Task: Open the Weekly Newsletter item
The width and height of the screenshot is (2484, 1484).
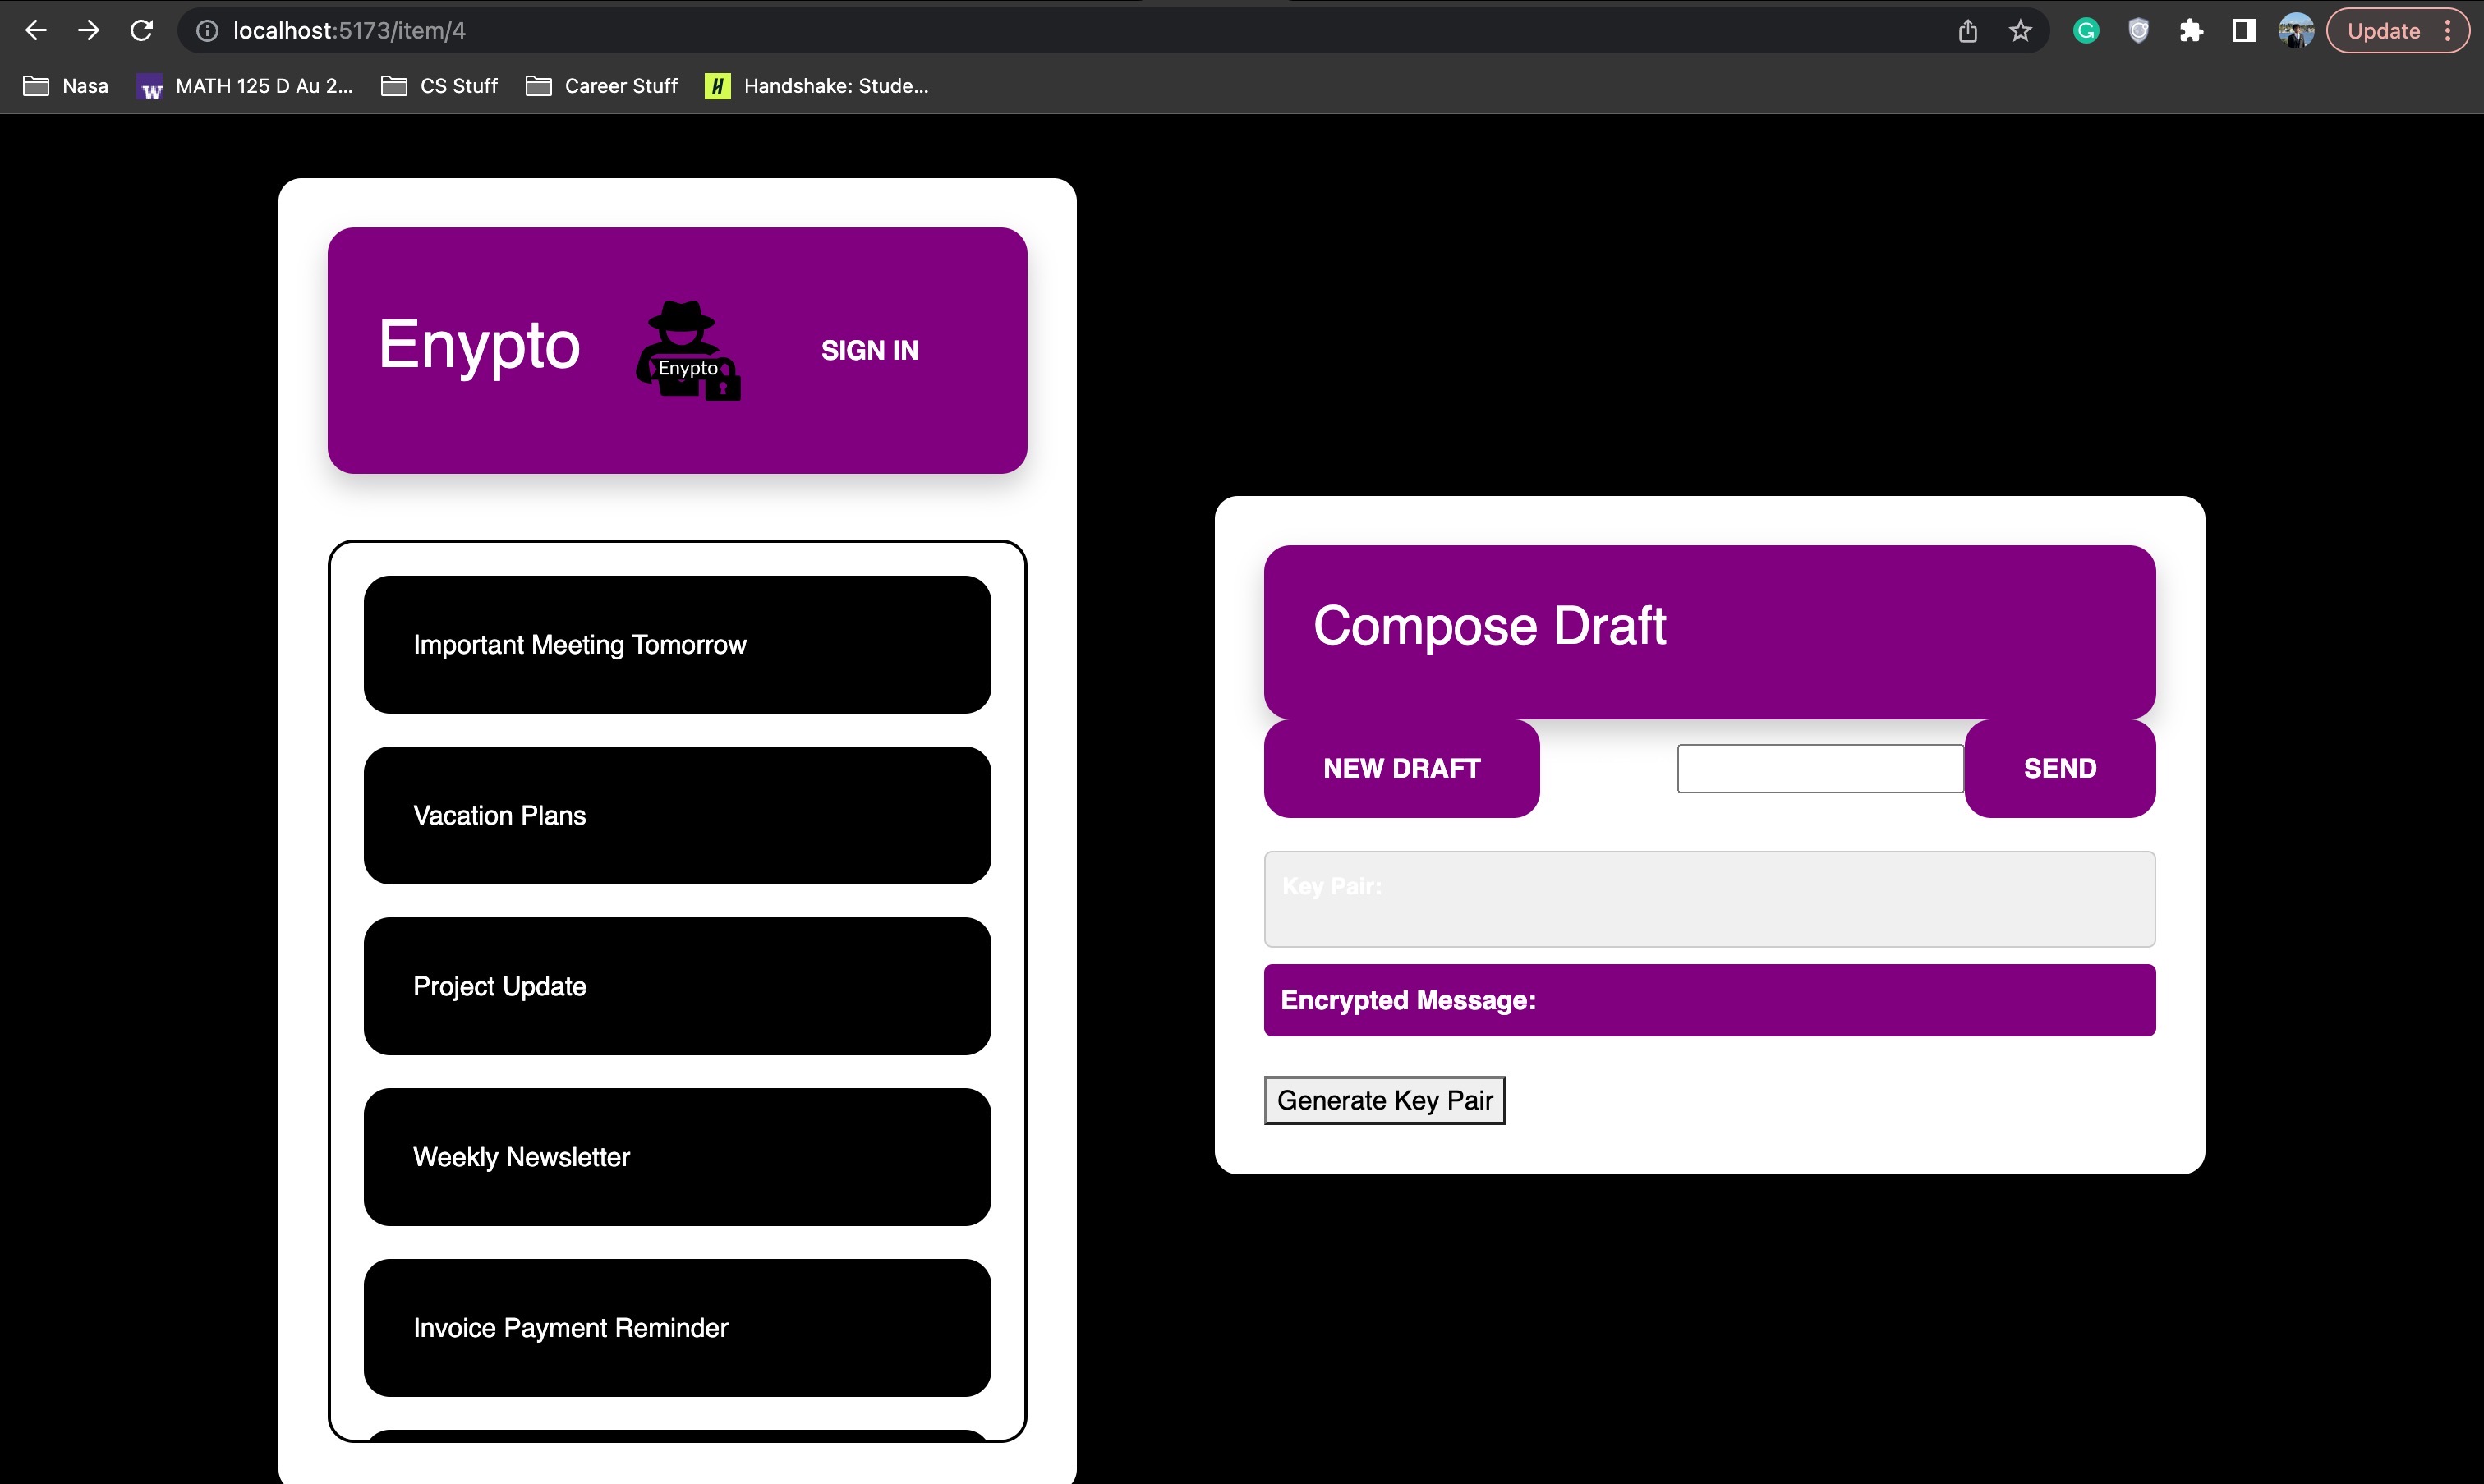Action: [x=677, y=1157]
